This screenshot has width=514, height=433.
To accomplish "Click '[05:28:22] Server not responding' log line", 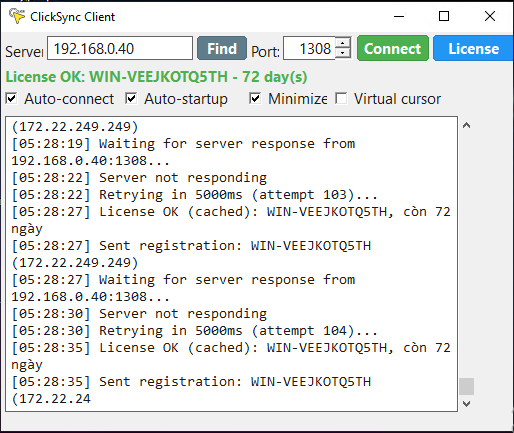I will click(x=139, y=178).
